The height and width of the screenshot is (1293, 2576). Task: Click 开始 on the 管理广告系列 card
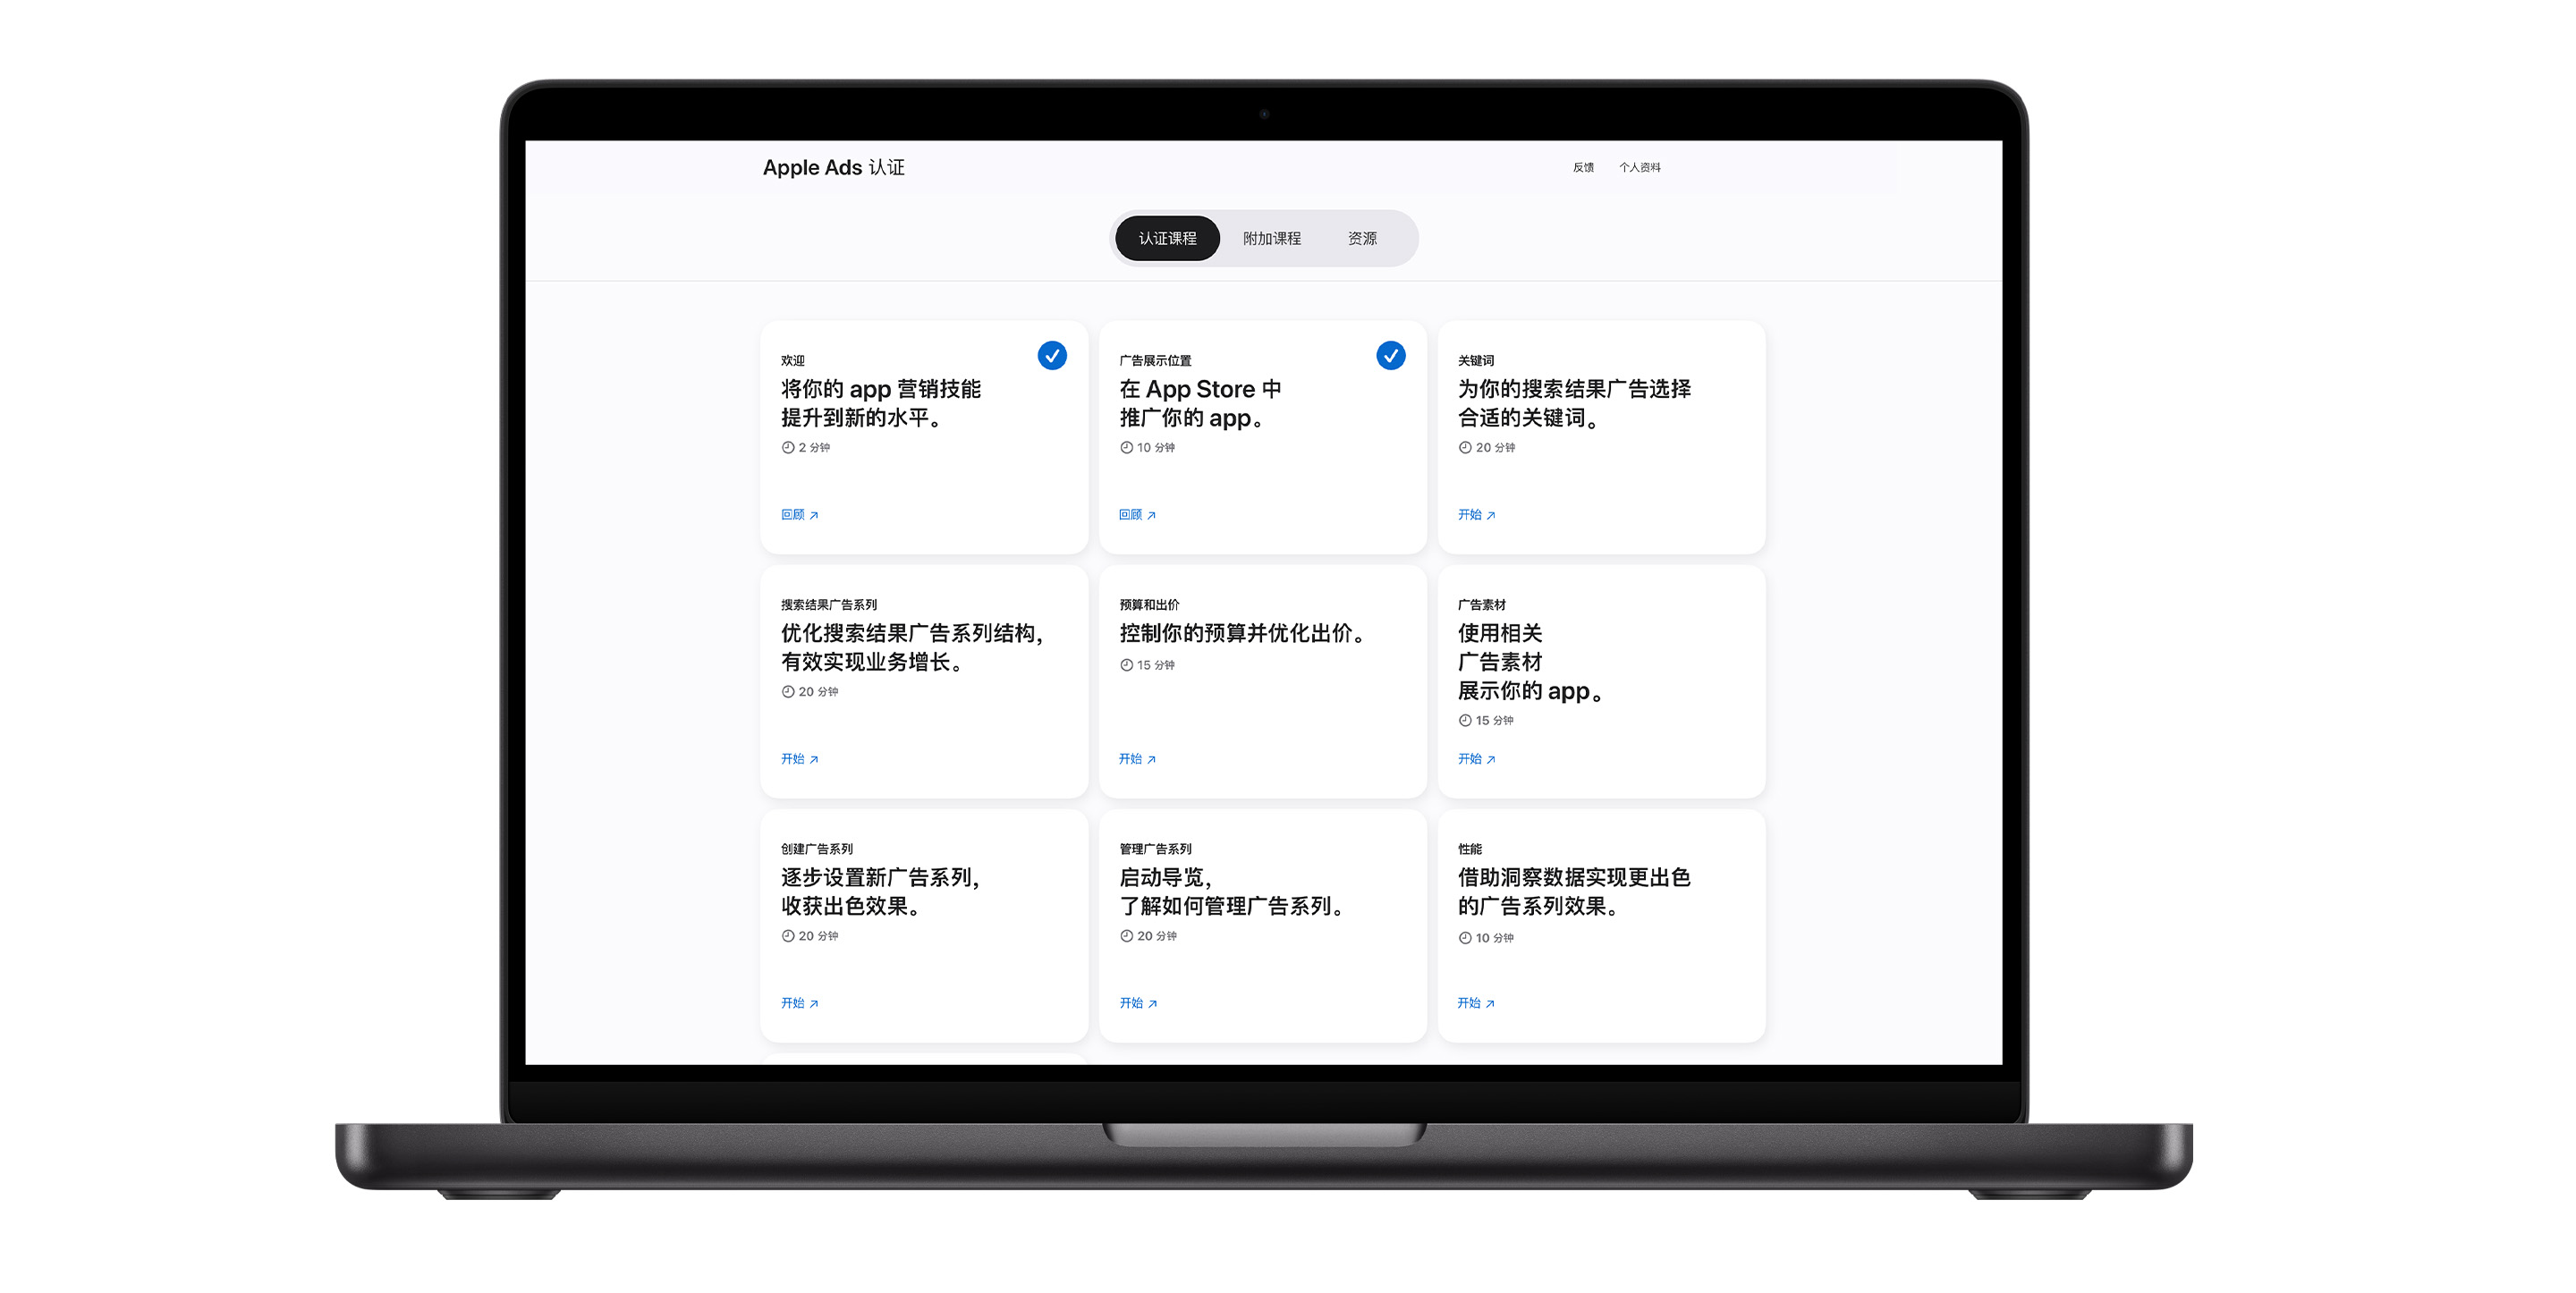[1138, 1002]
